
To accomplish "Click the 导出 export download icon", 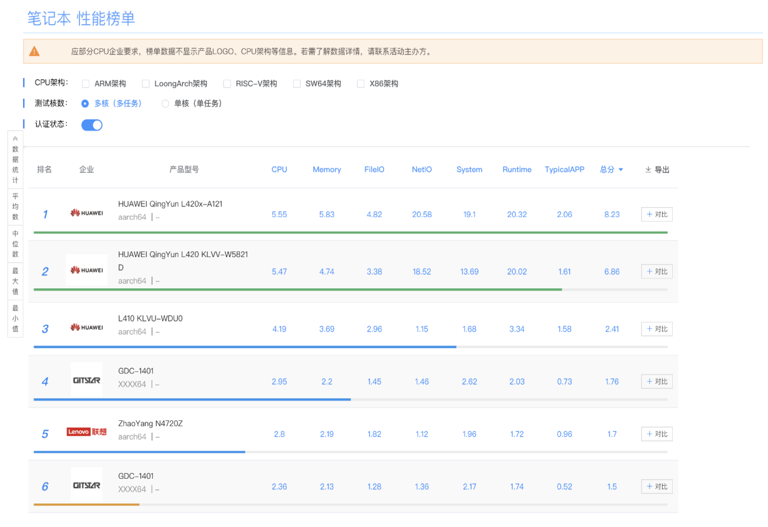I will pyautogui.click(x=648, y=170).
